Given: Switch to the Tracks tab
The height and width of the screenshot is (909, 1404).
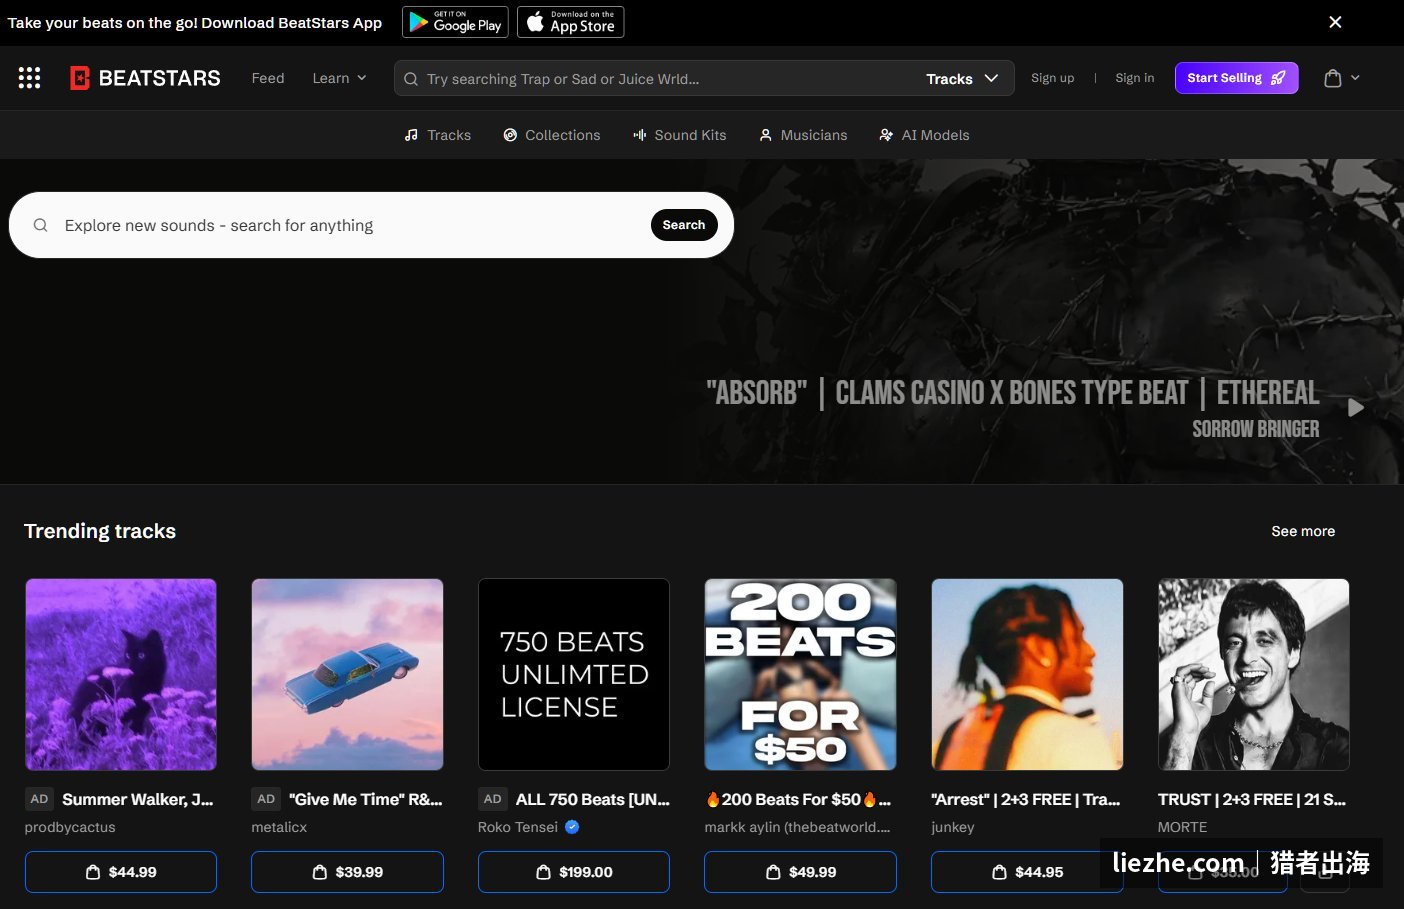Looking at the screenshot, I should tap(437, 135).
